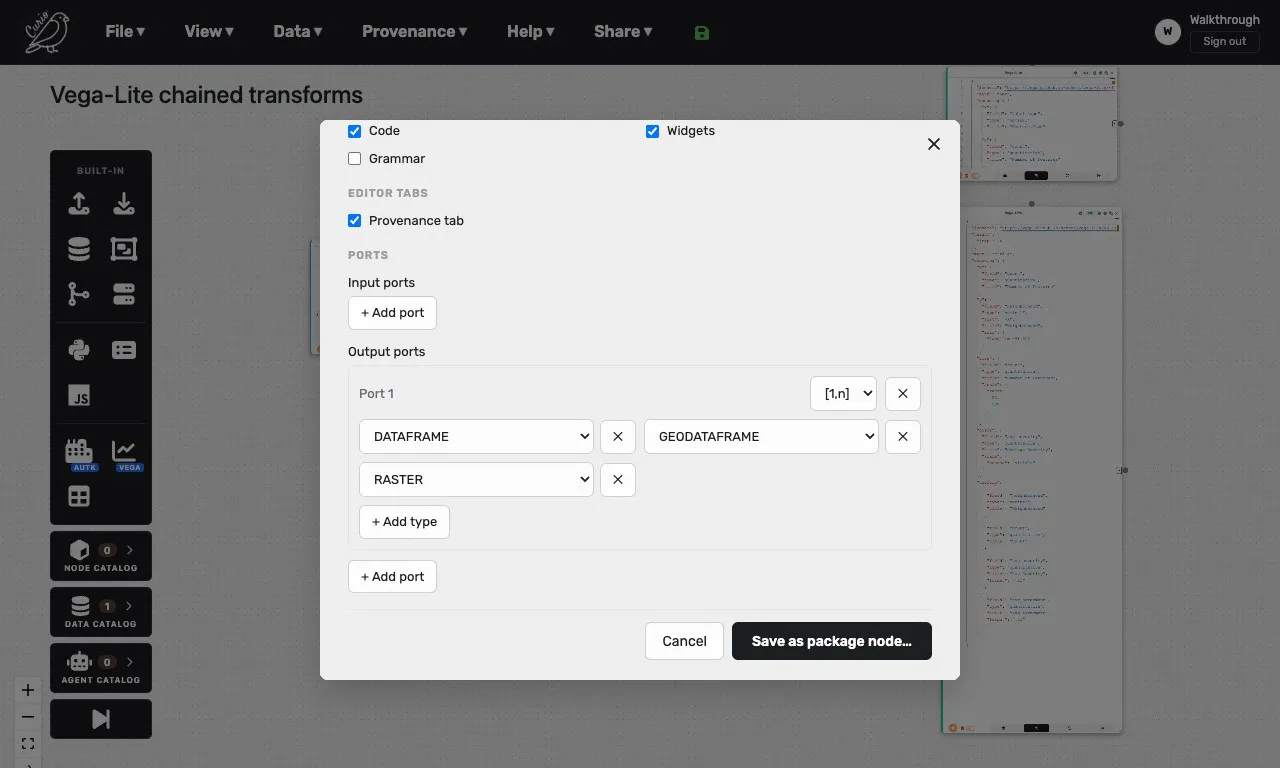Open the DATAFRAME type dropdown

pyautogui.click(x=476, y=437)
